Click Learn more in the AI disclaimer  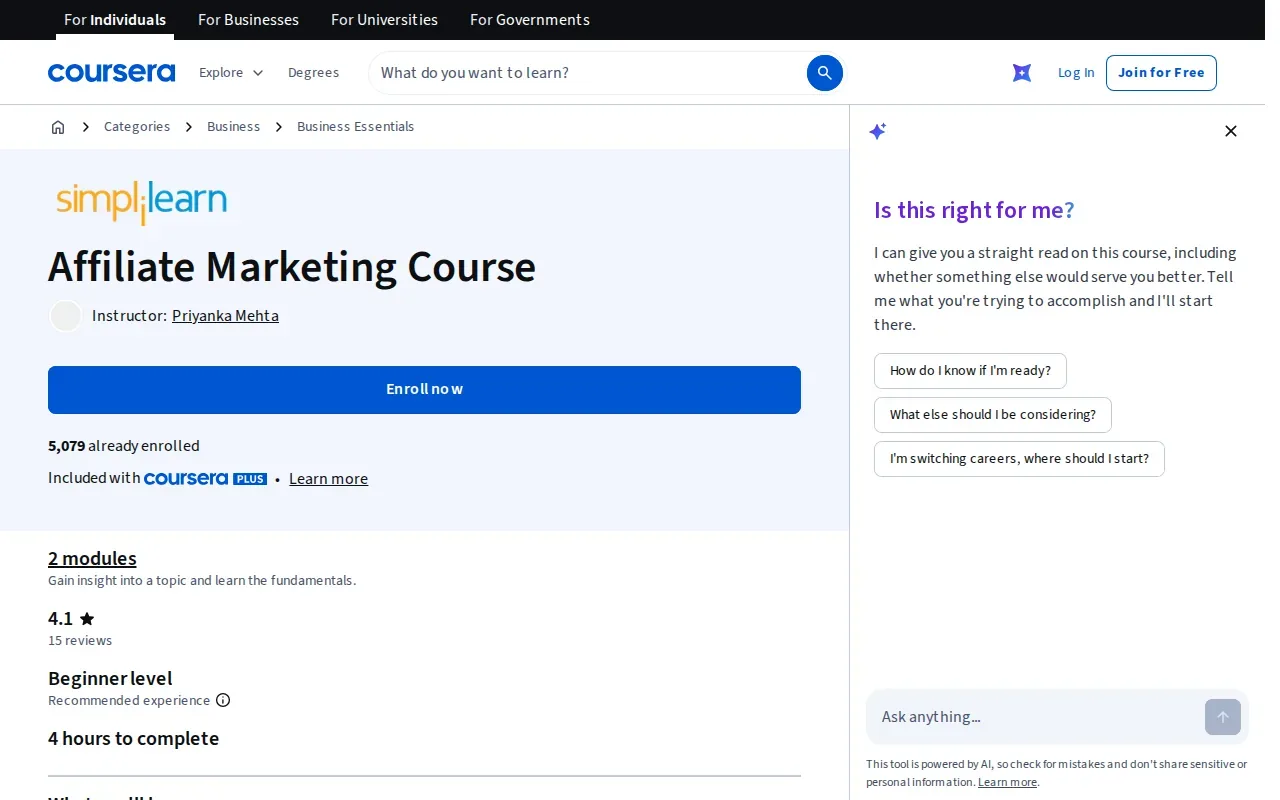[x=1007, y=783]
